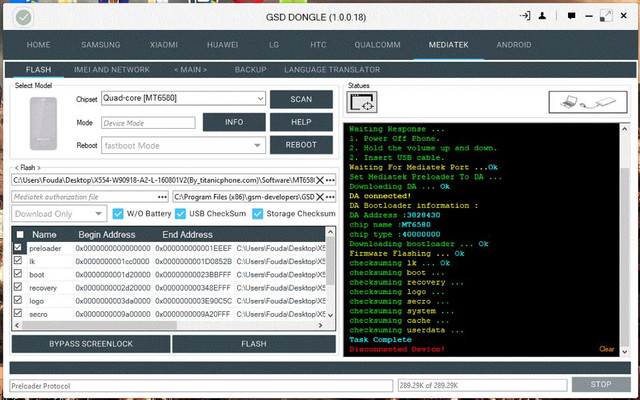Open the user account icon
This screenshot has height=400, width=640.
[542, 16]
